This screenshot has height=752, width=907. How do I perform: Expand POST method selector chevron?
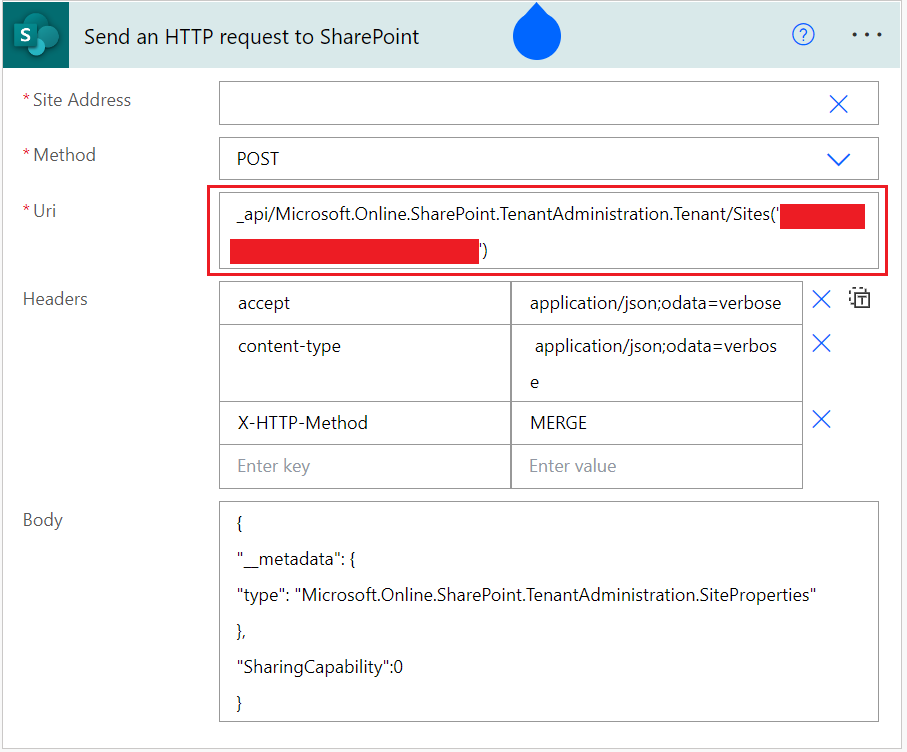tap(839, 158)
